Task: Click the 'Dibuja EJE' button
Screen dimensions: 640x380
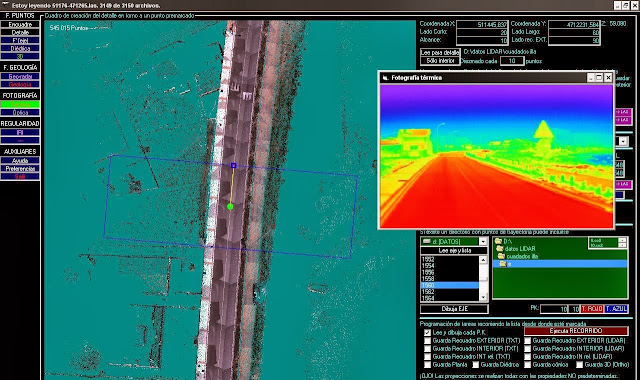Action: pyautogui.click(x=454, y=309)
